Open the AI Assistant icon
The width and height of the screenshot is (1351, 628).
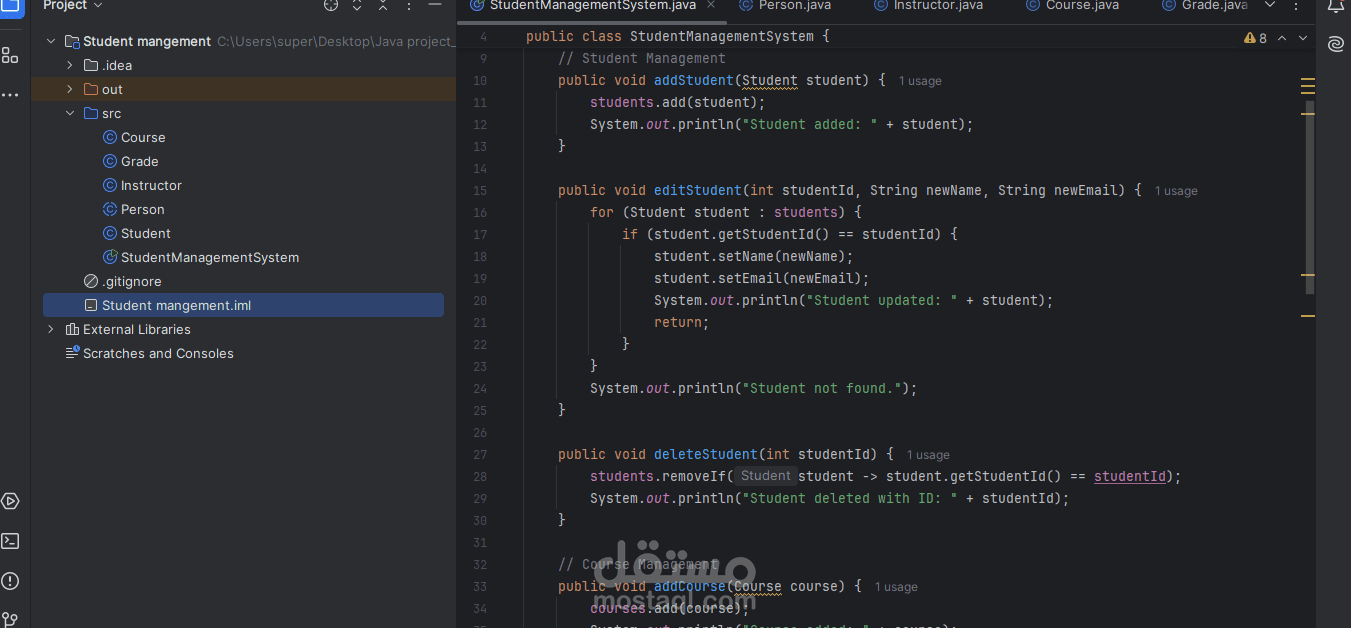tap(1337, 44)
